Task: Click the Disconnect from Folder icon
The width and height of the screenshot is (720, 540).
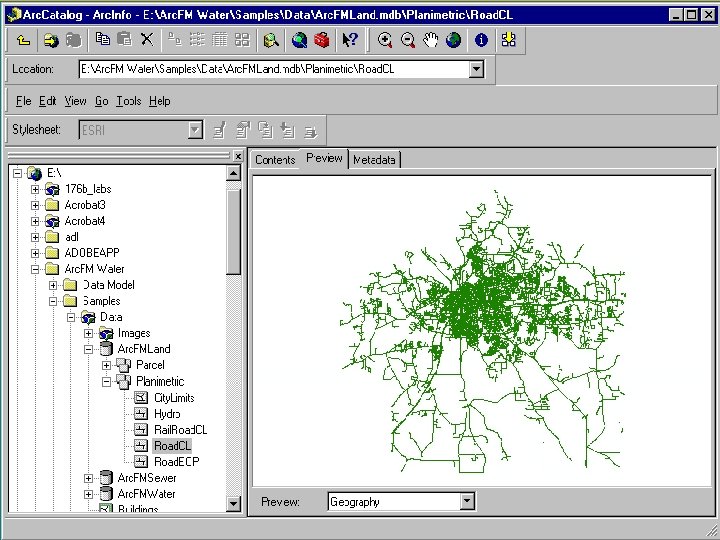Action: (x=73, y=40)
